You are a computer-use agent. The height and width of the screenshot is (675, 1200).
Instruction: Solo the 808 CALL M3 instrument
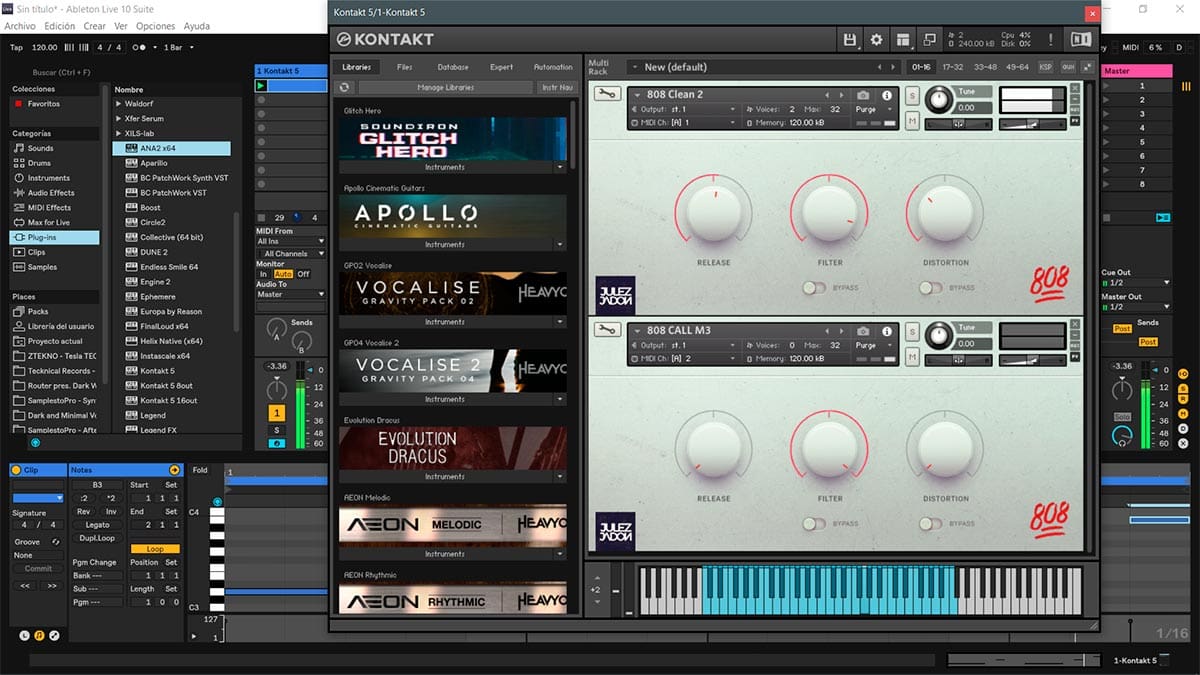[x=912, y=331]
